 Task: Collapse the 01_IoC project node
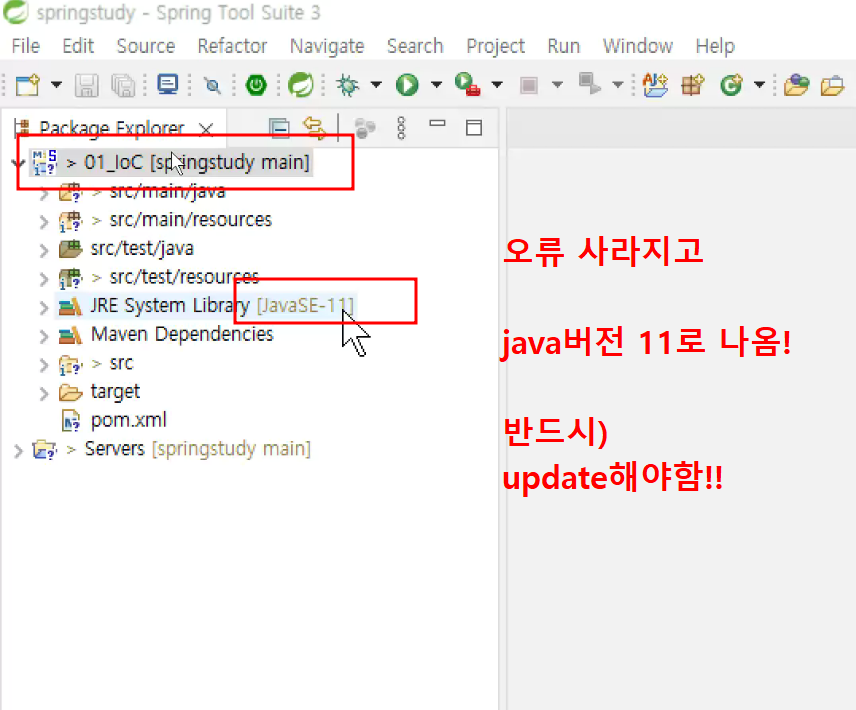[x=18, y=162]
